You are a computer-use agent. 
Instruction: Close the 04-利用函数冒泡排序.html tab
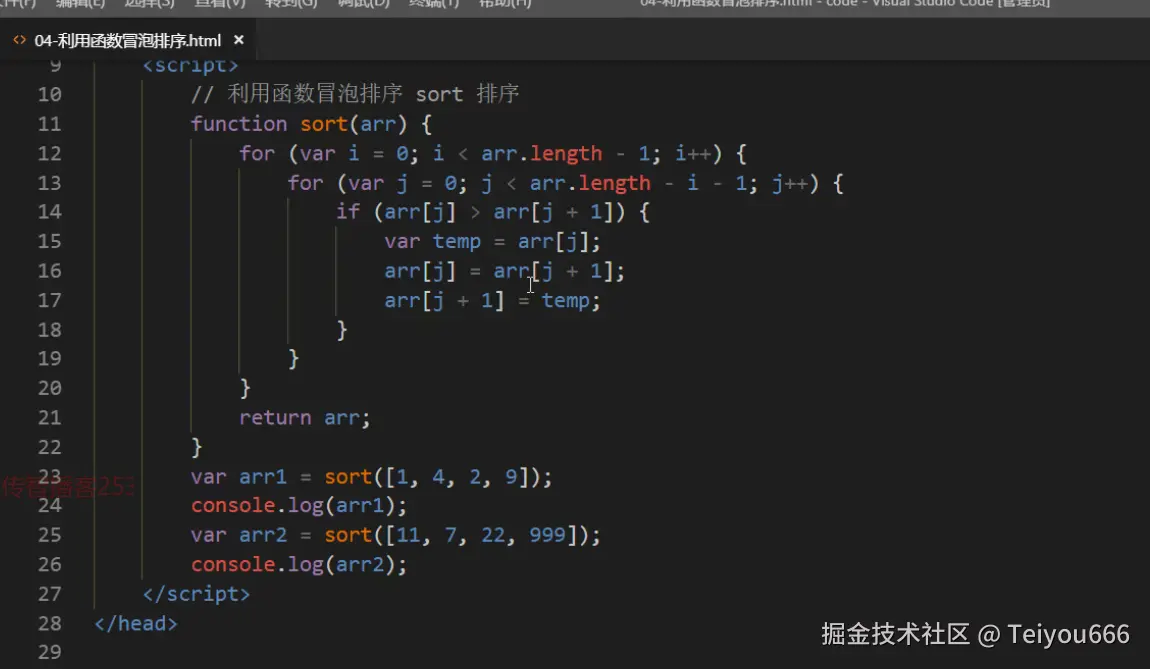pos(238,40)
